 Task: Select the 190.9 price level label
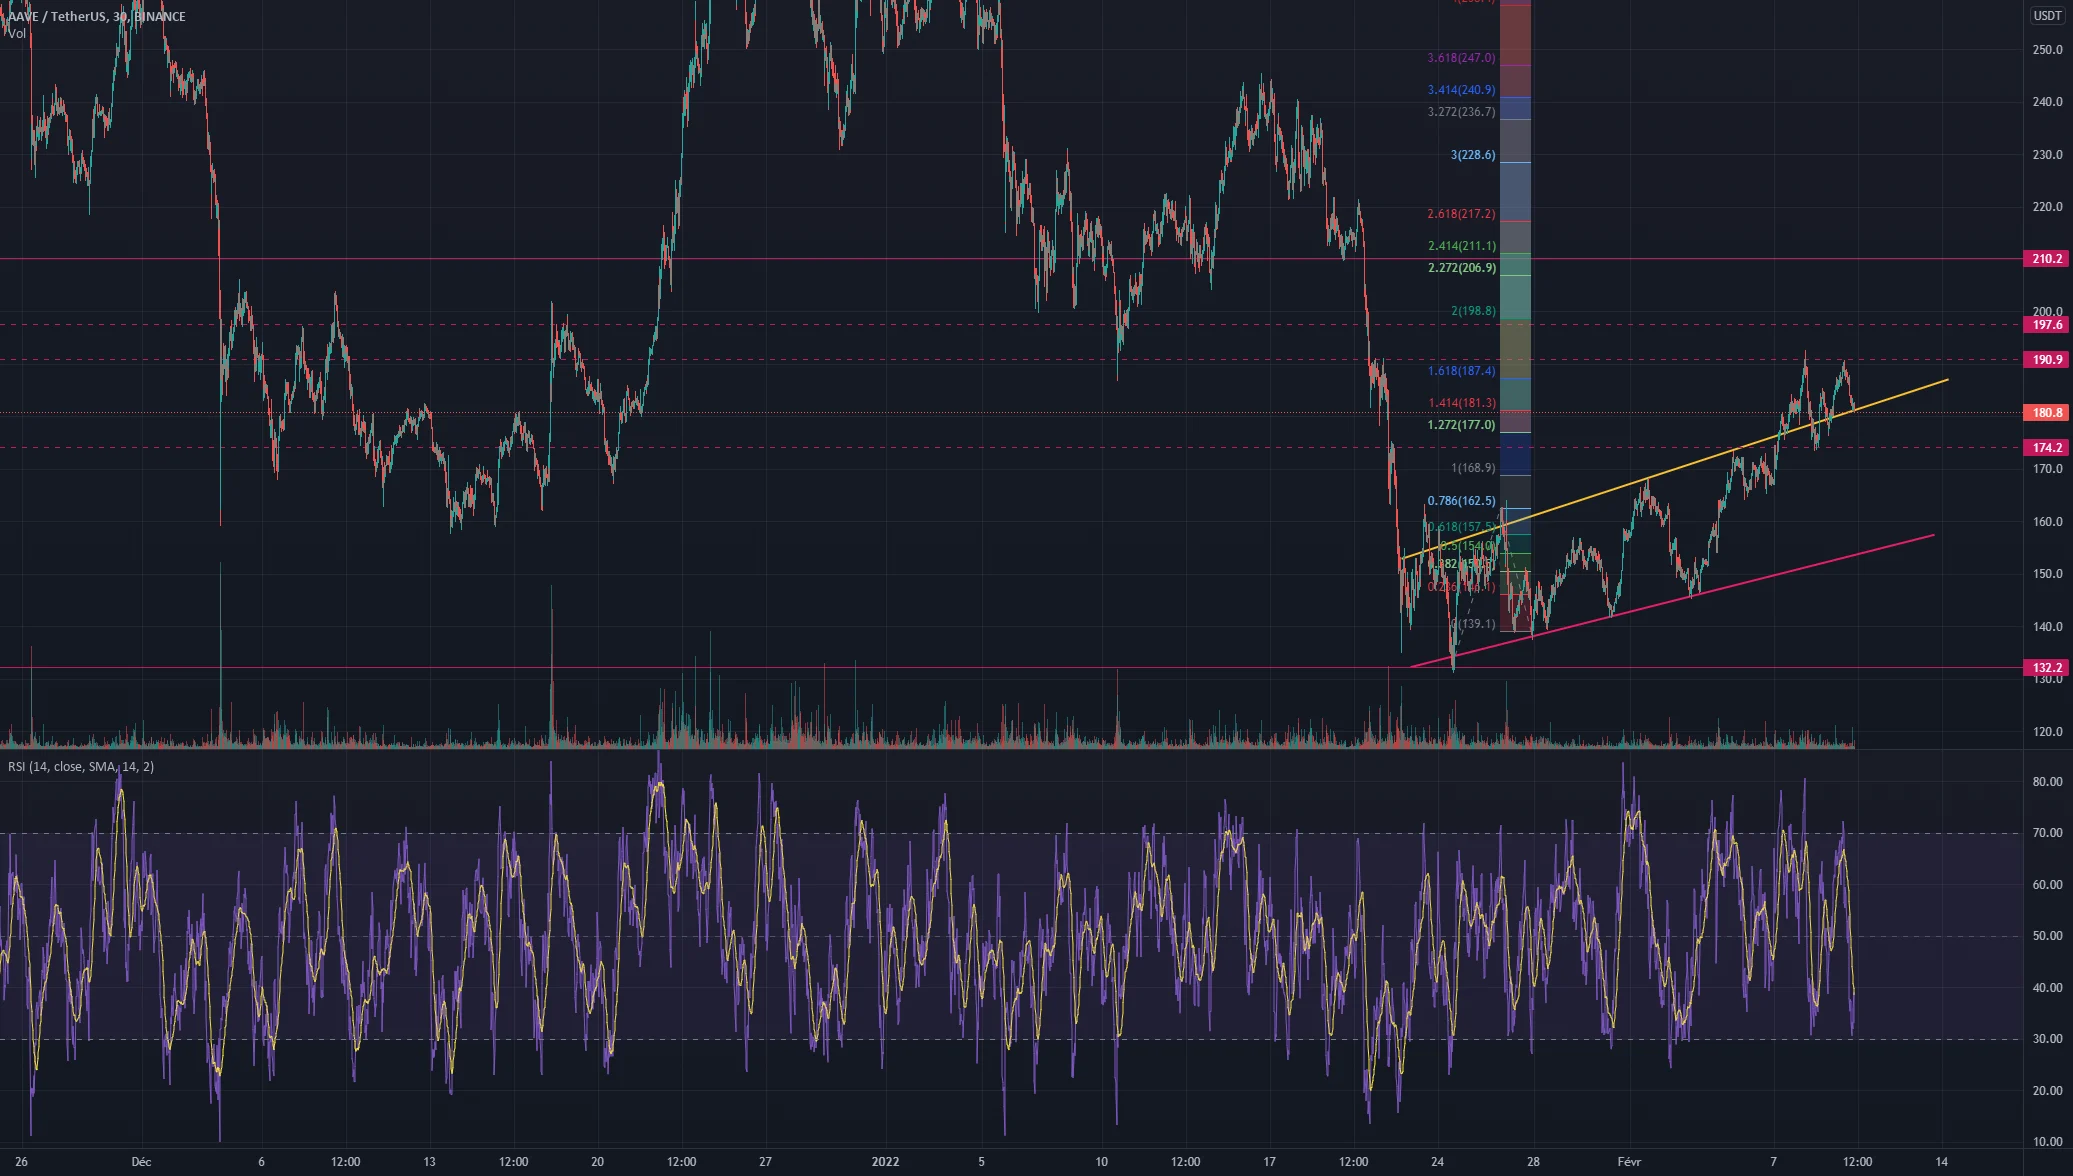(x=2047, y=360)
